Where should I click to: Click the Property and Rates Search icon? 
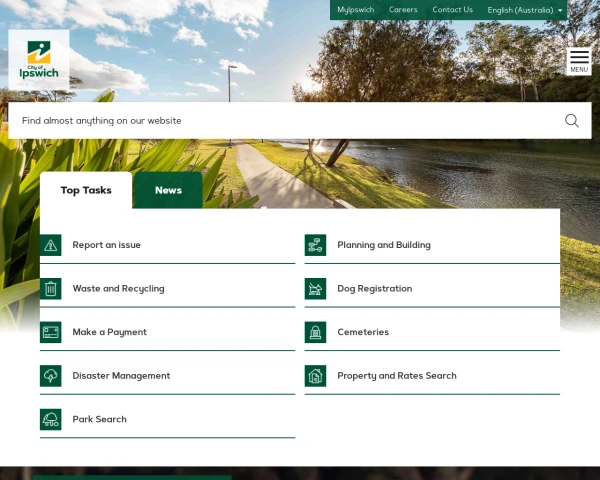click(x=316, y=376)
